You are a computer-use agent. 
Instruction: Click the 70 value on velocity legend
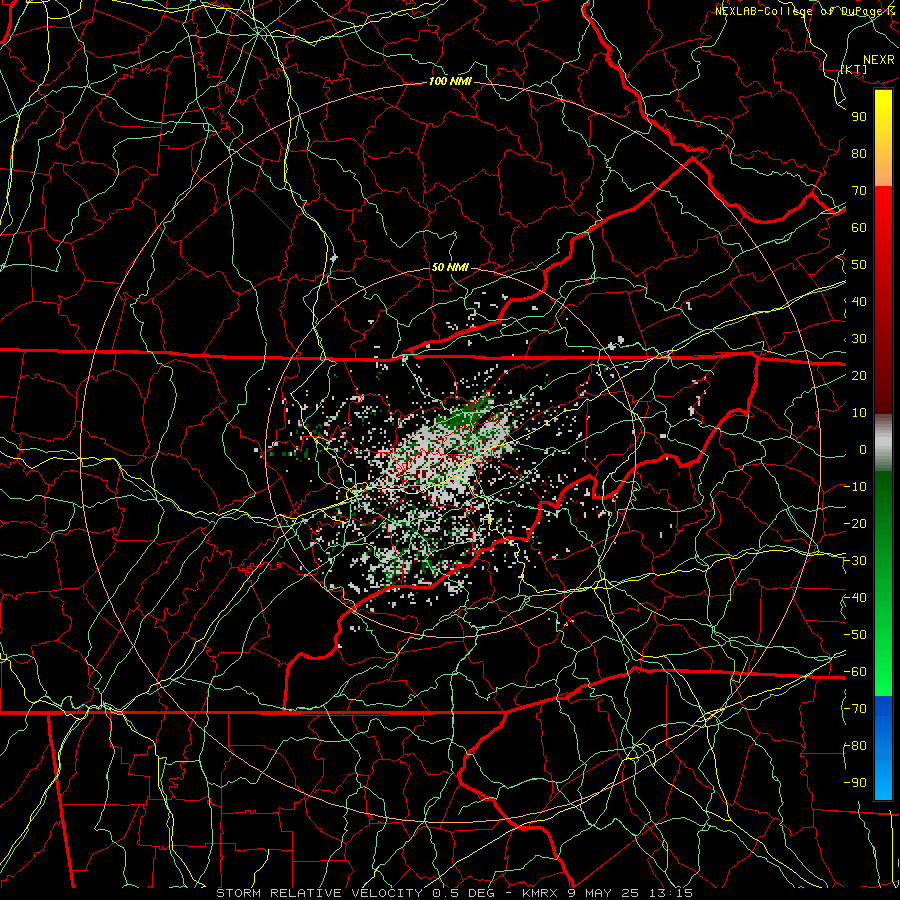pyautogui.click(x=859, y=191)
